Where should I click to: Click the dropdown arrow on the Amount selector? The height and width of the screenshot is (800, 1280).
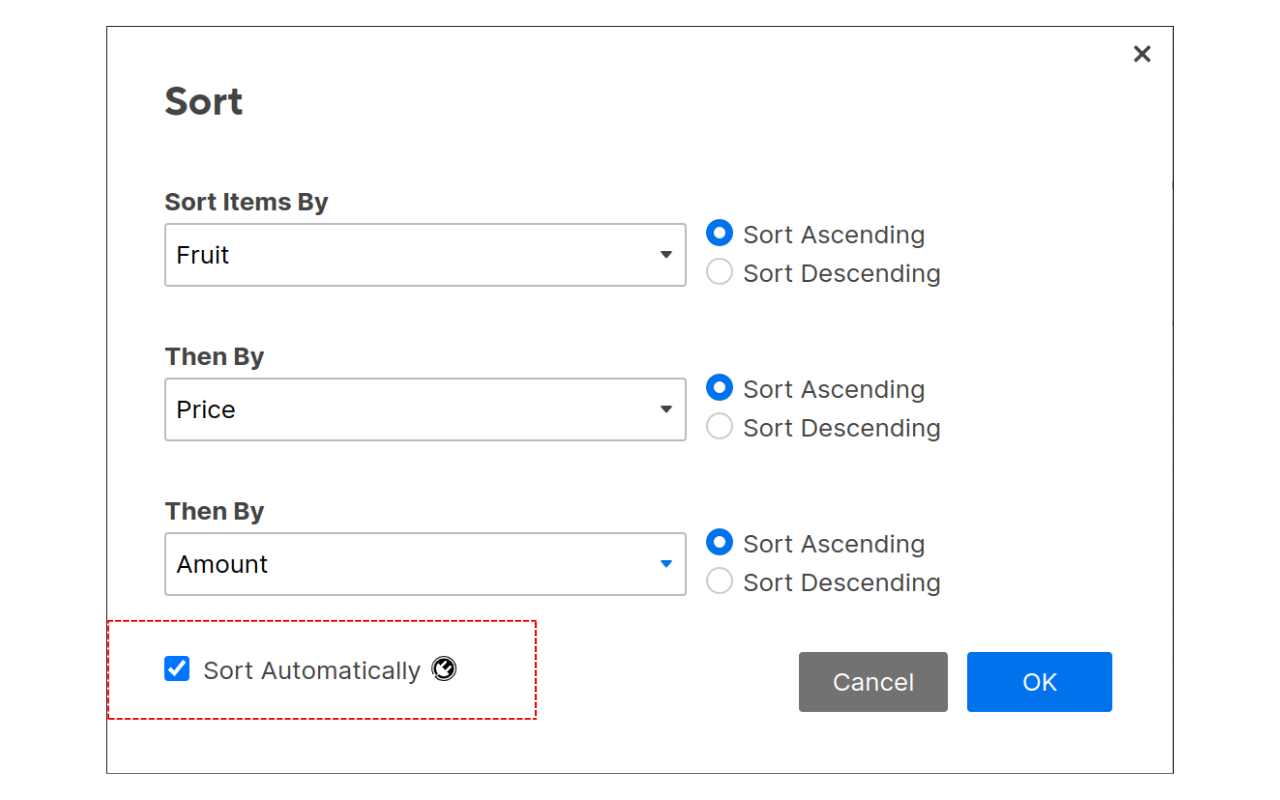coord(666,563)
